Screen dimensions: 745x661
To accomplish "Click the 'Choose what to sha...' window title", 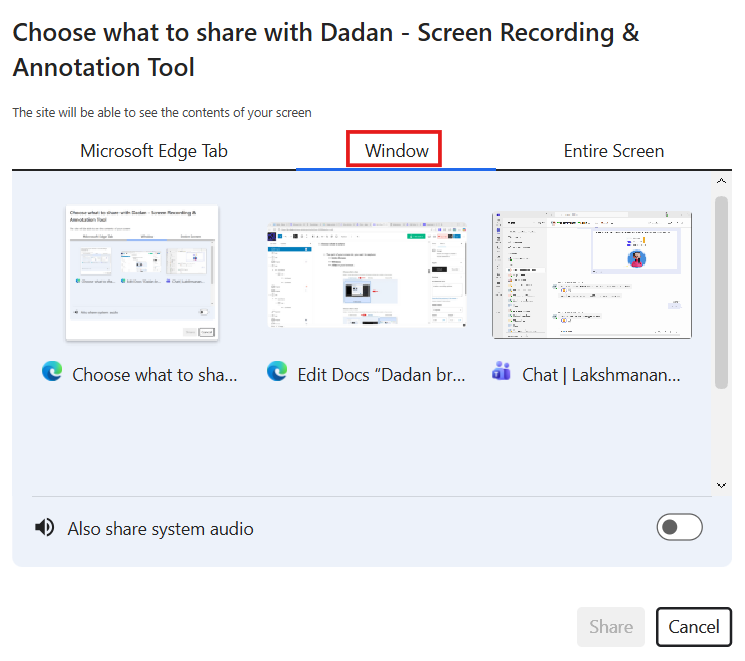I will [156, 374].
